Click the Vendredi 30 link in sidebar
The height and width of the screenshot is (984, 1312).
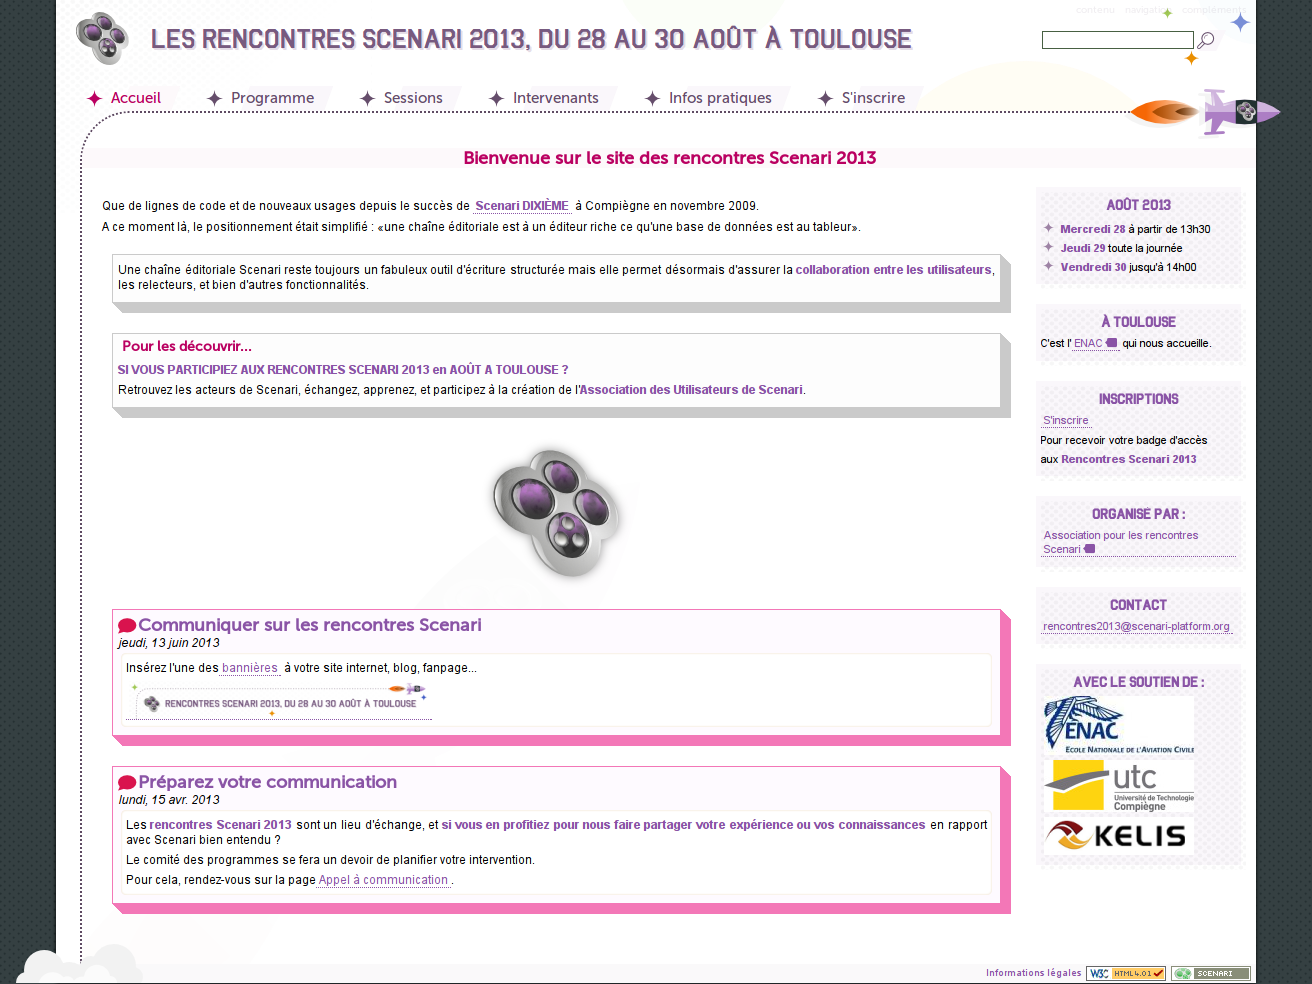[1093, 267]
